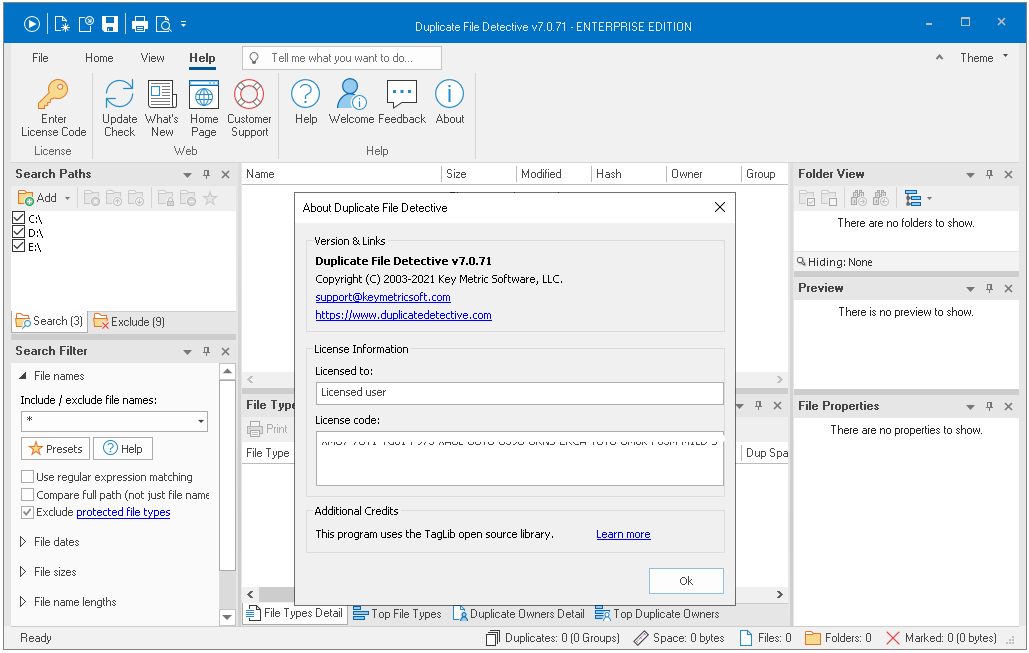Collapse the ribbon with the up arrow
The image size is (1029, 653).
[x=940, y=57]
